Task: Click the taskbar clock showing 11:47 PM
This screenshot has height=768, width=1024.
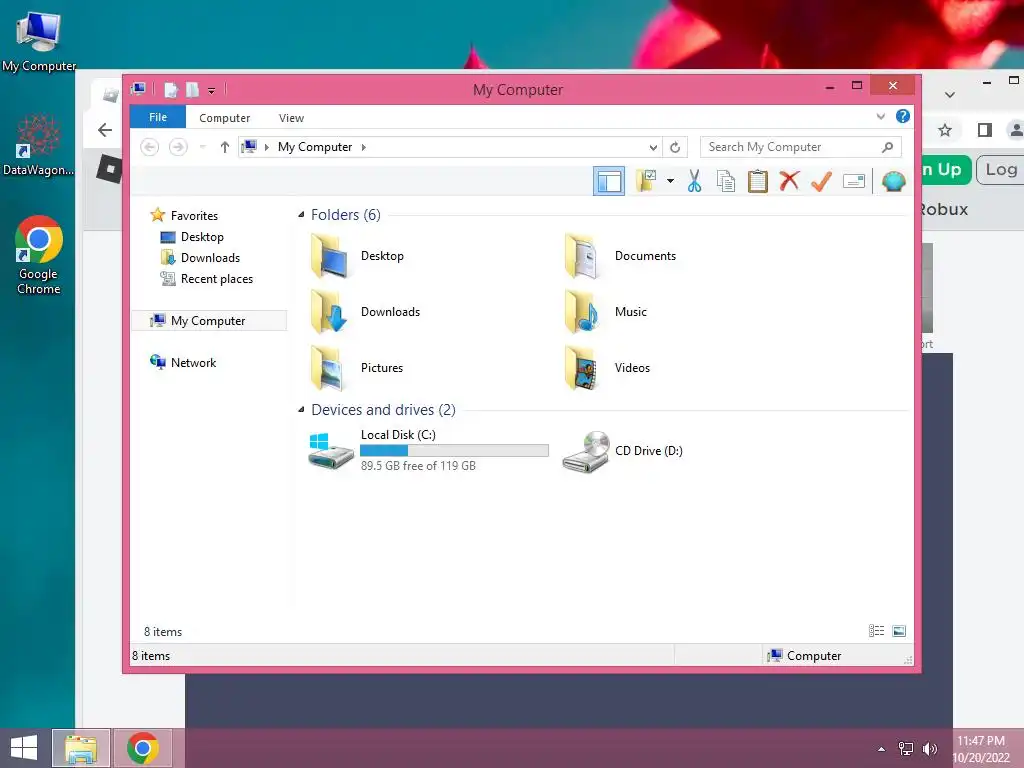Action: [x=982, y=749]
